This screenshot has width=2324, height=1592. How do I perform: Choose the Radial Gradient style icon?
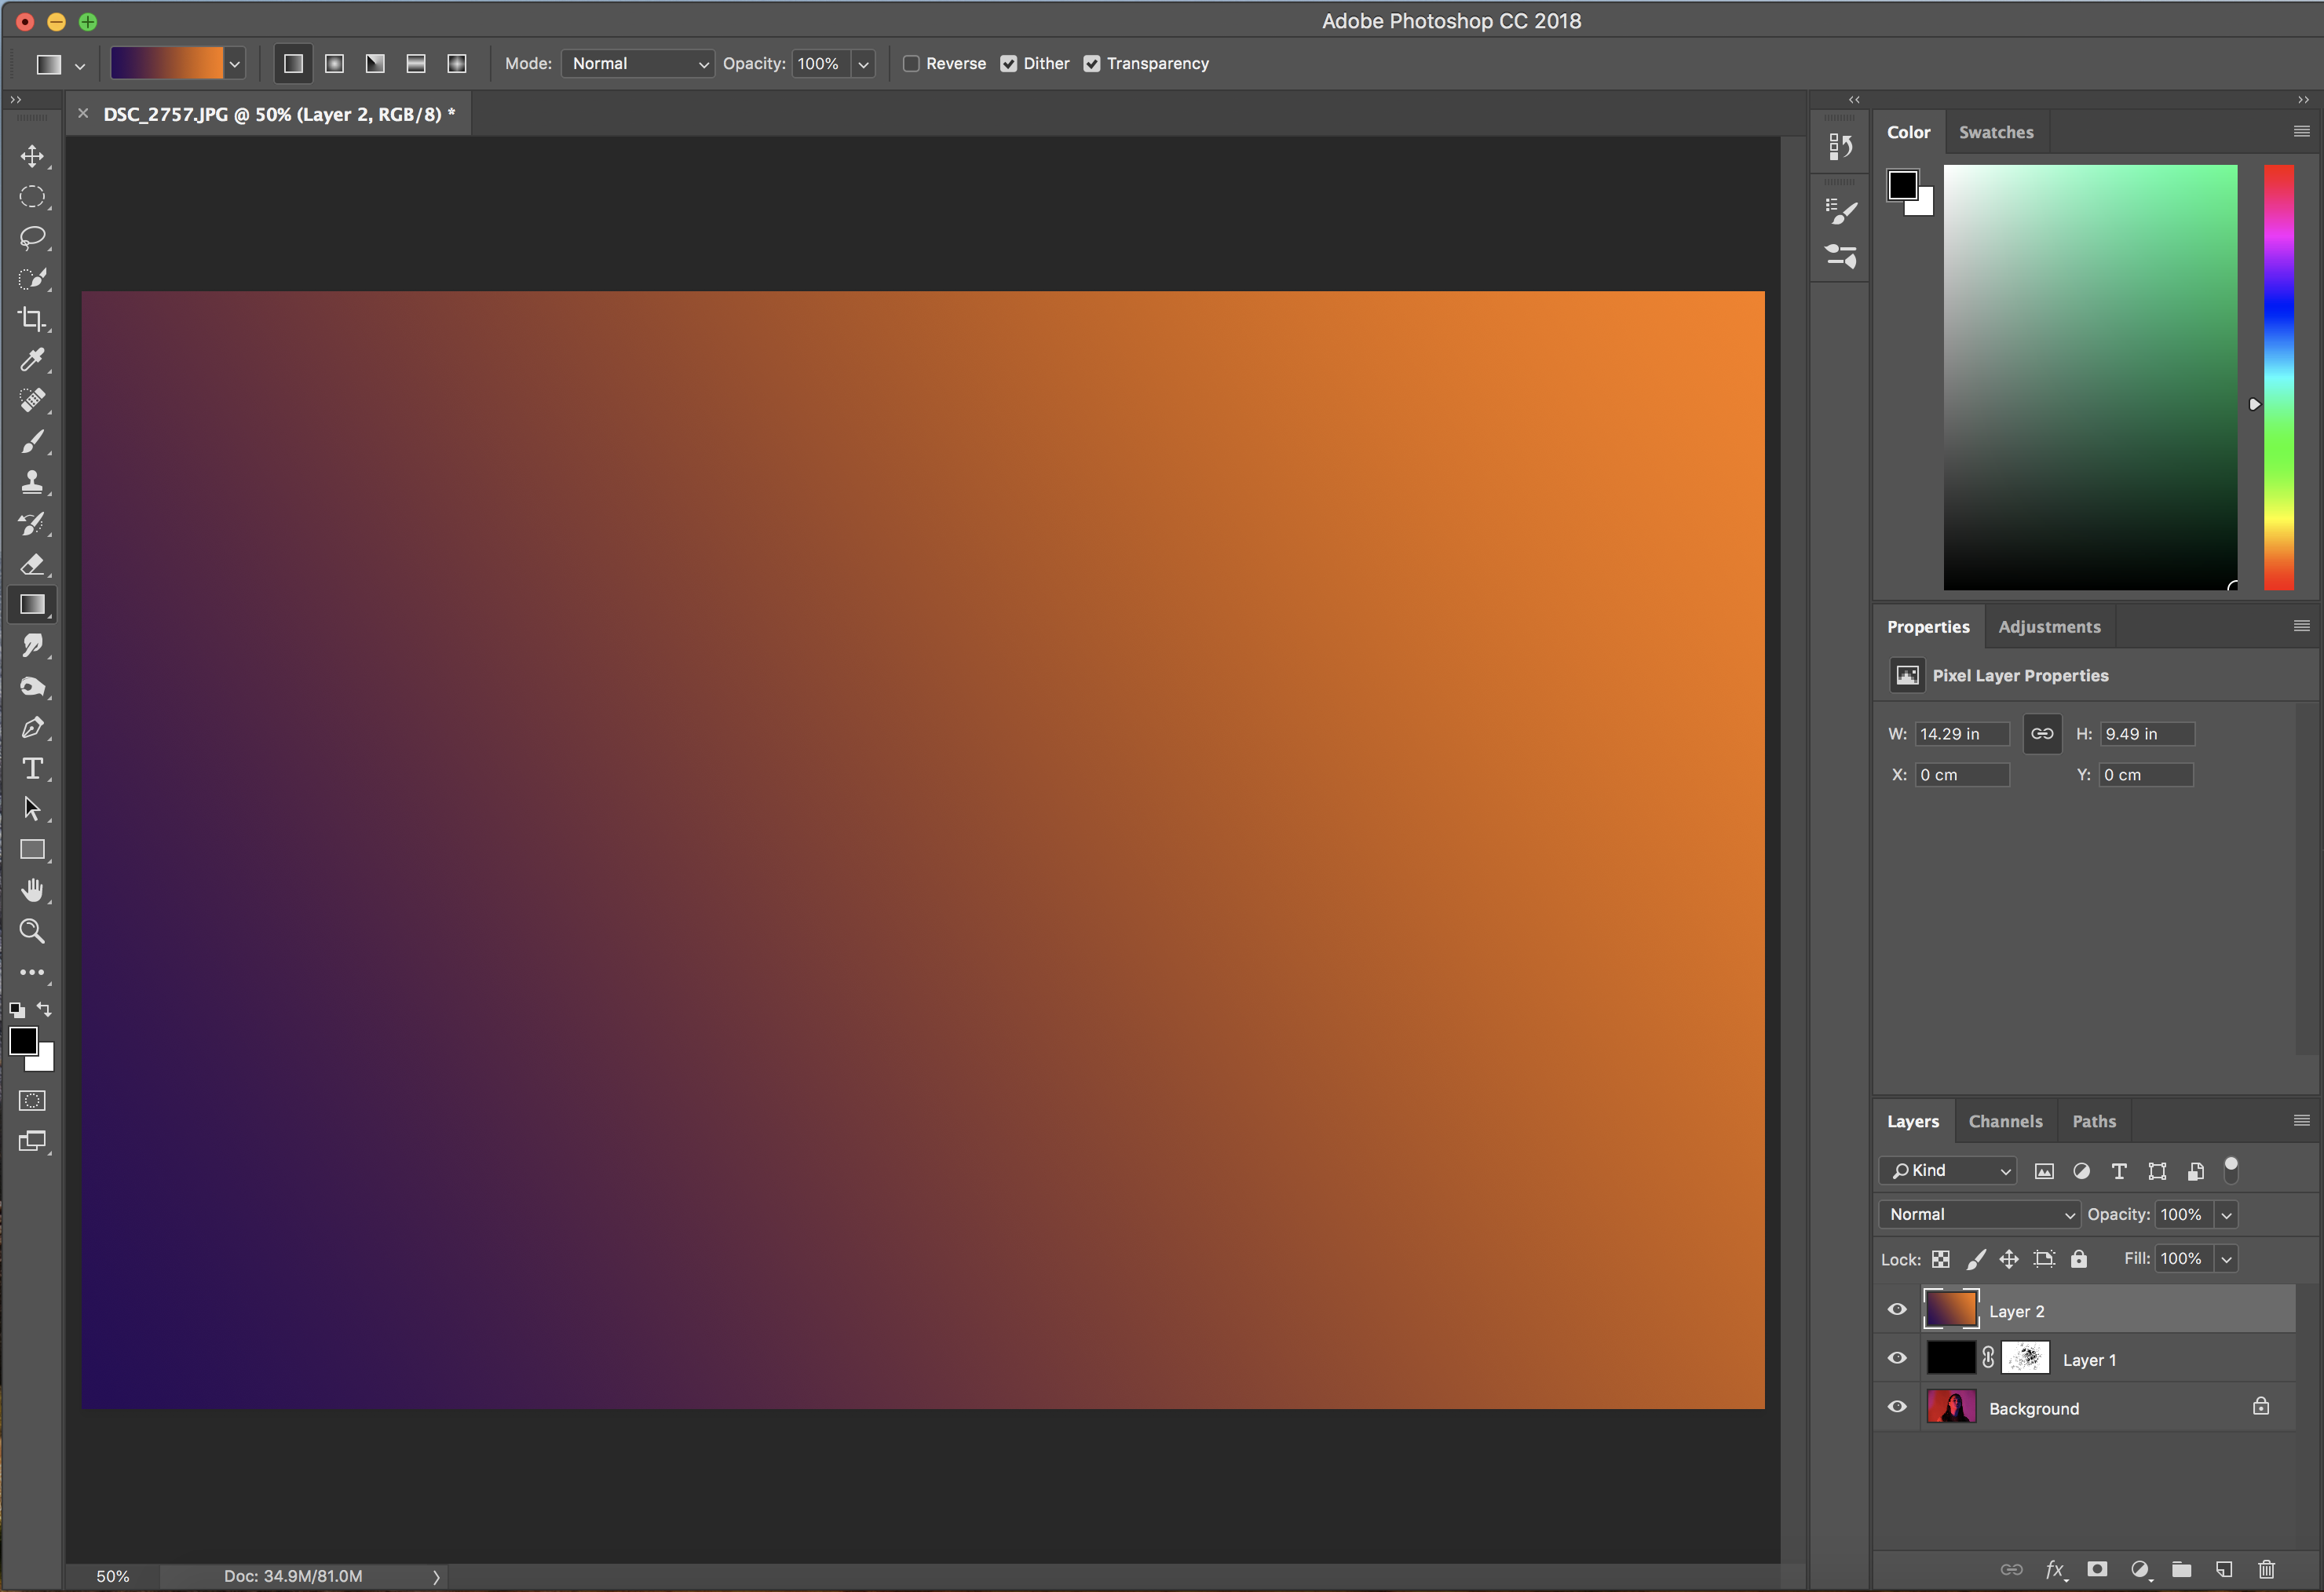click(335, 64)
